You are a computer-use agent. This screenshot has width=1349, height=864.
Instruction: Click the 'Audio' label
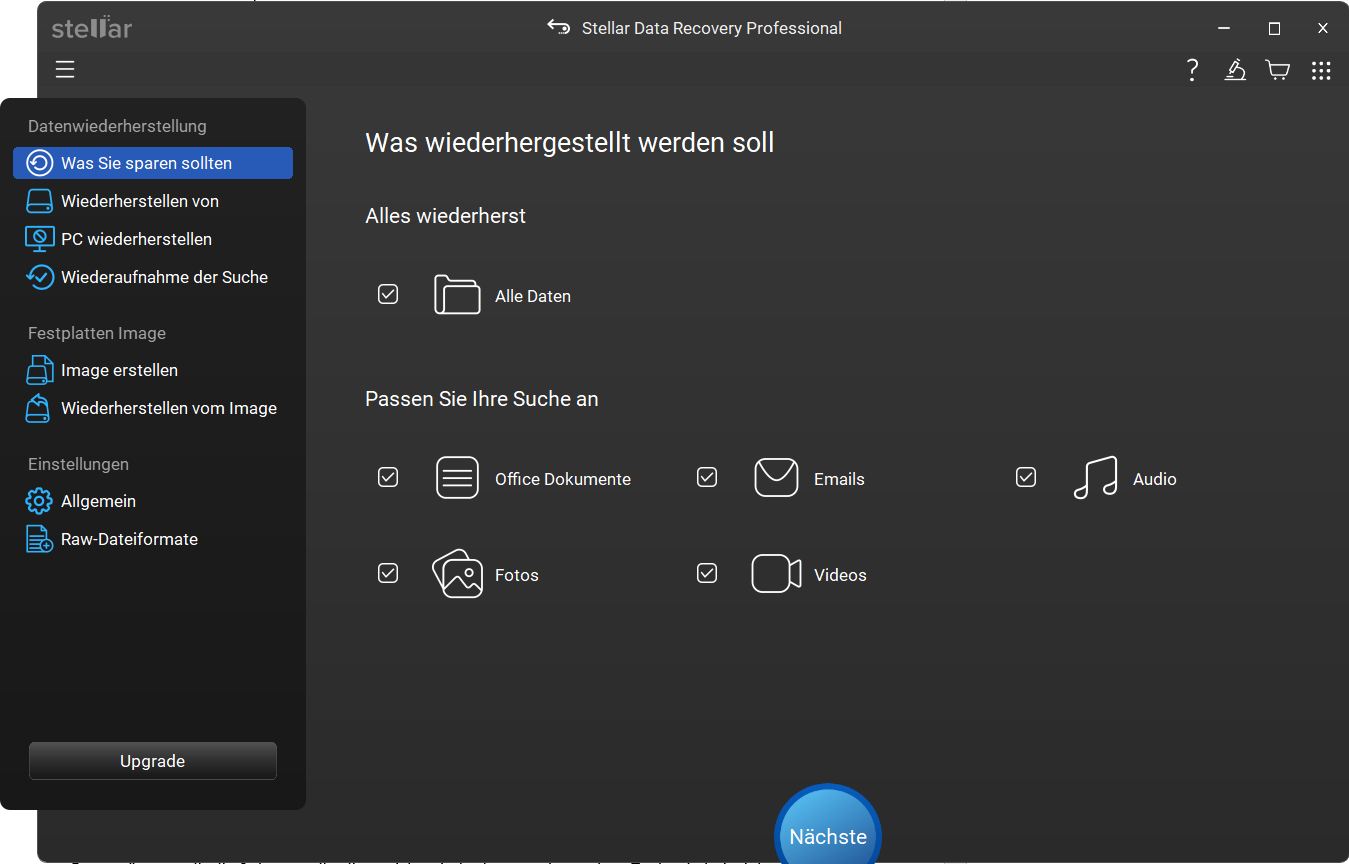click(x=1155, y=479)
